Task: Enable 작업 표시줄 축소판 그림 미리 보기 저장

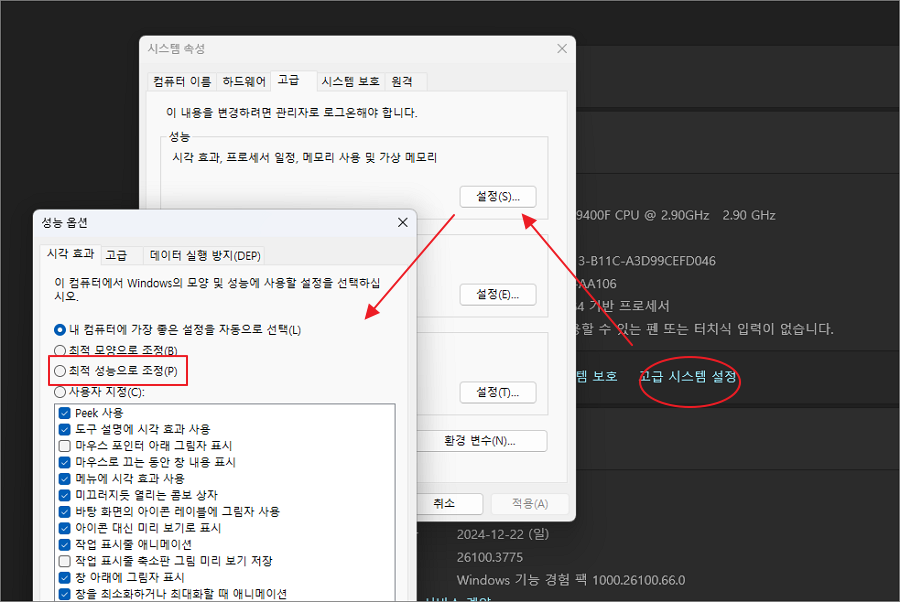Action: [65, 561]
